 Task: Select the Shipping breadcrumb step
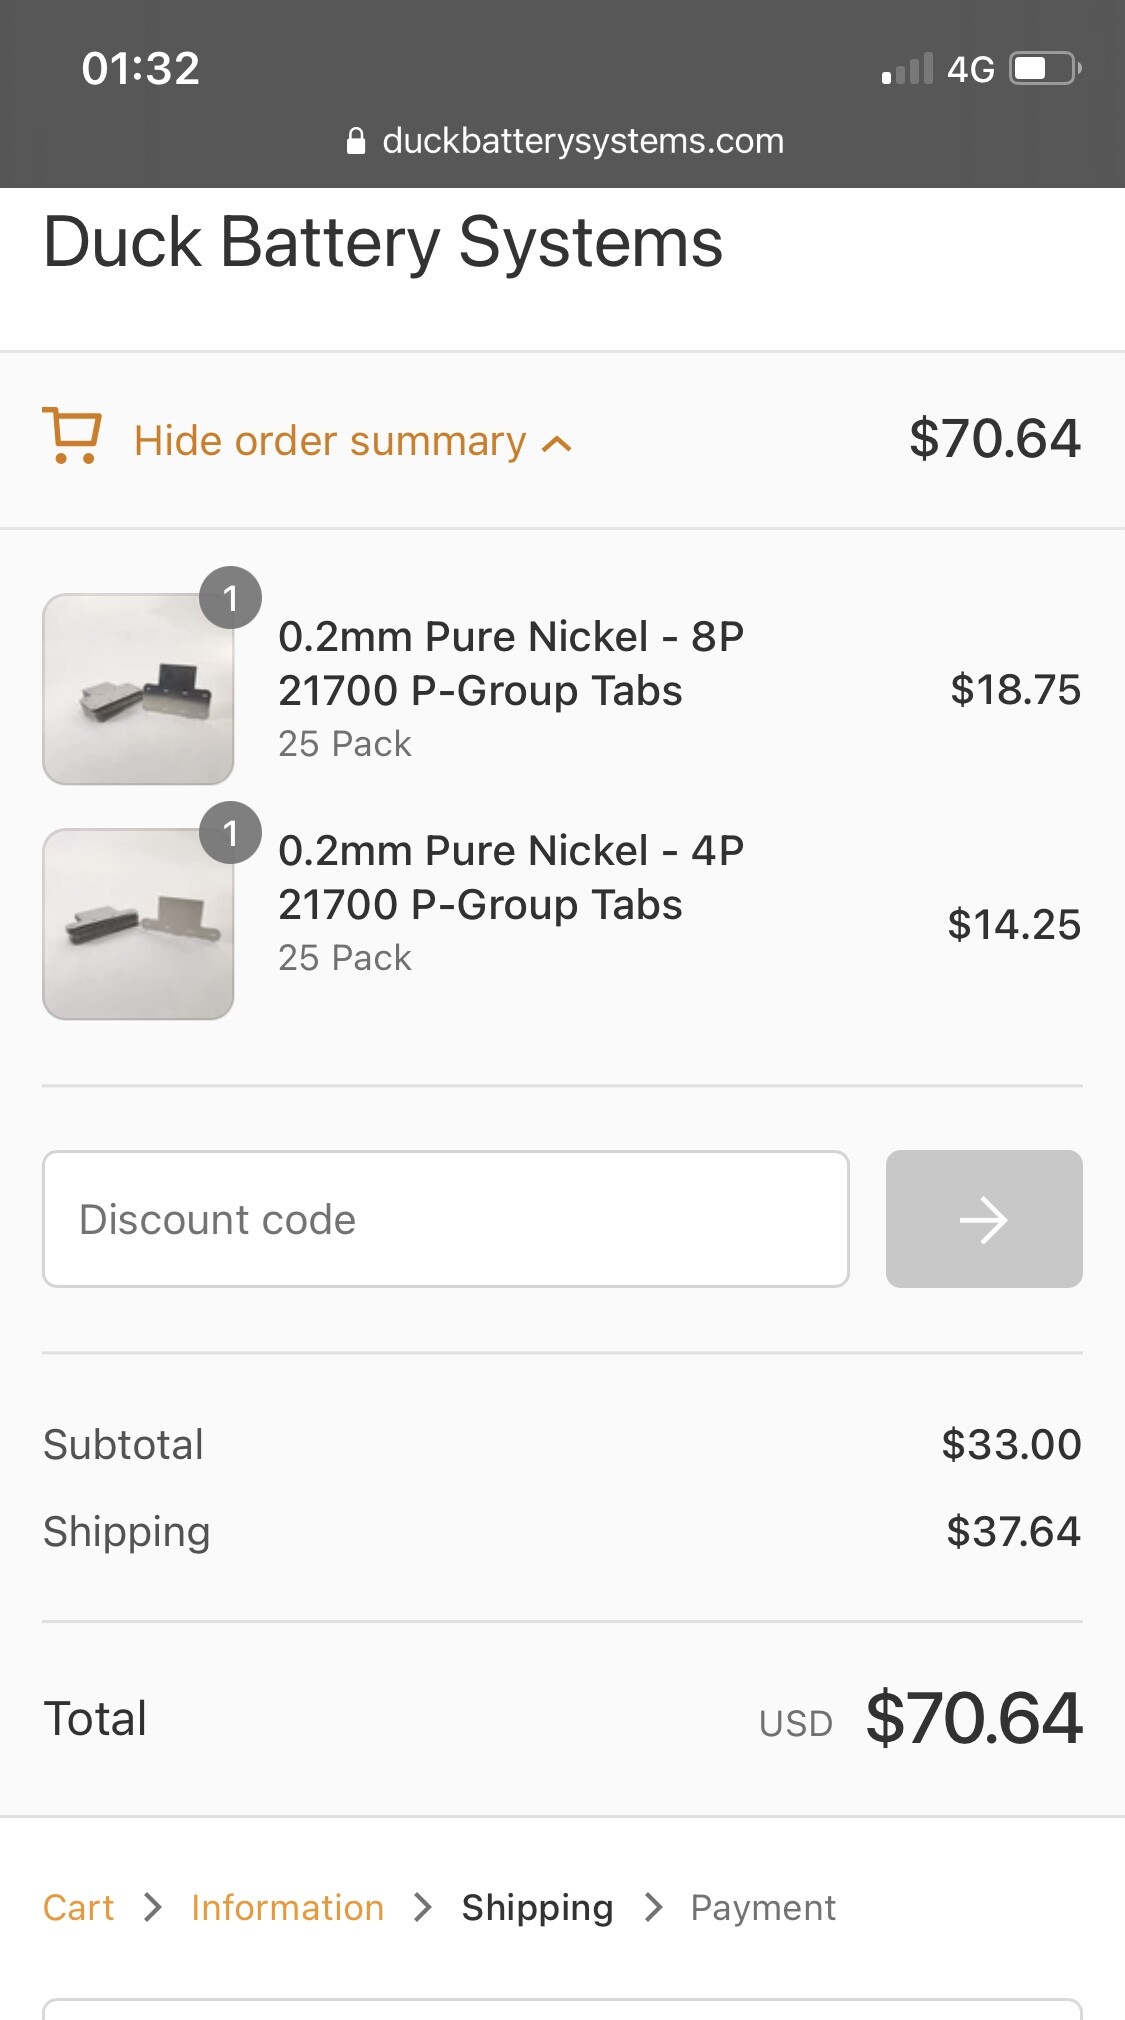[537, 1908]
